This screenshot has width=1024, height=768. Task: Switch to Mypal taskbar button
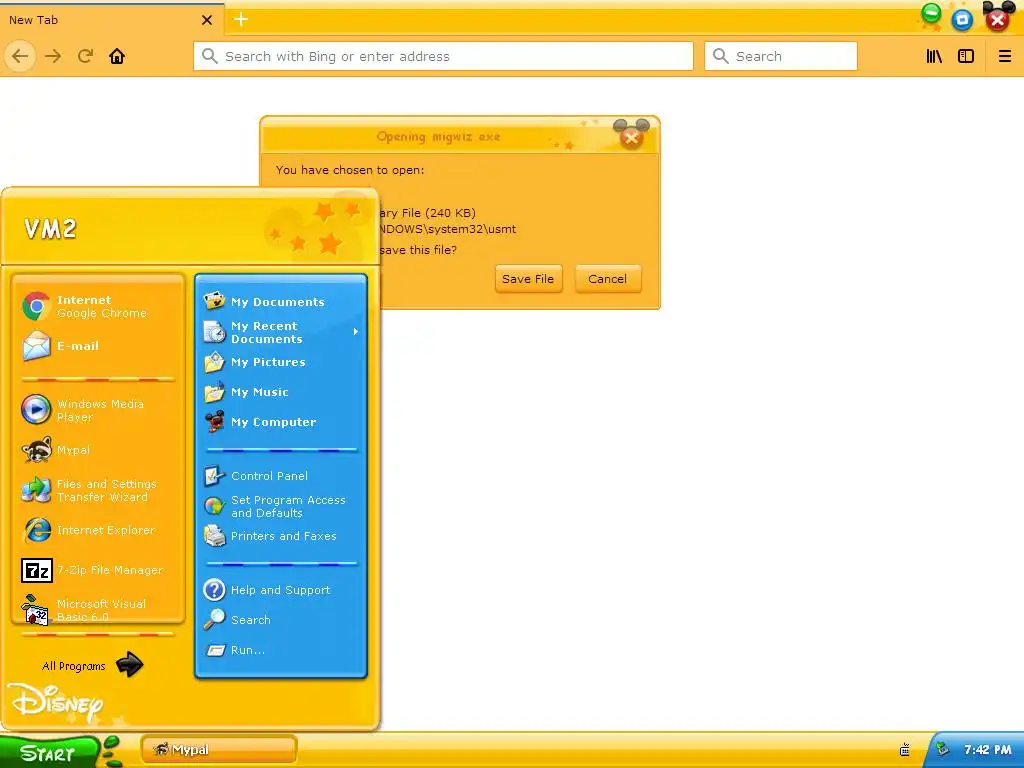point(219,750)
